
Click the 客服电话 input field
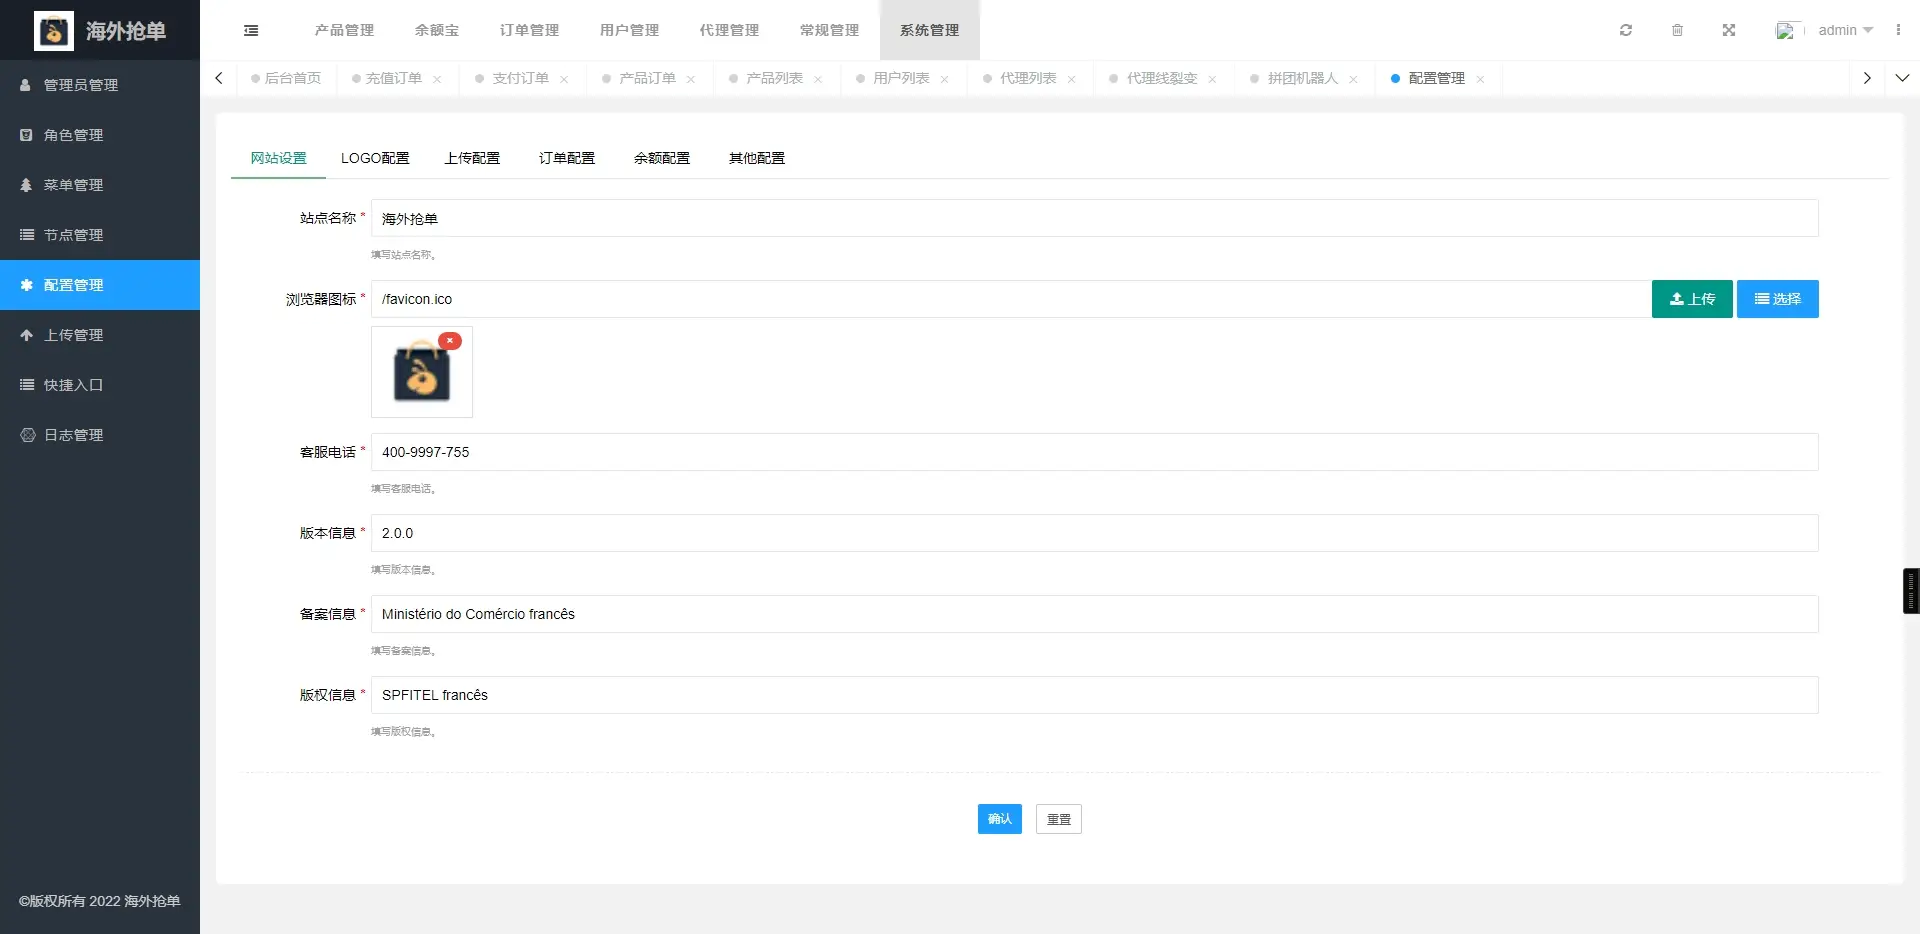[x=1093, y=452]
